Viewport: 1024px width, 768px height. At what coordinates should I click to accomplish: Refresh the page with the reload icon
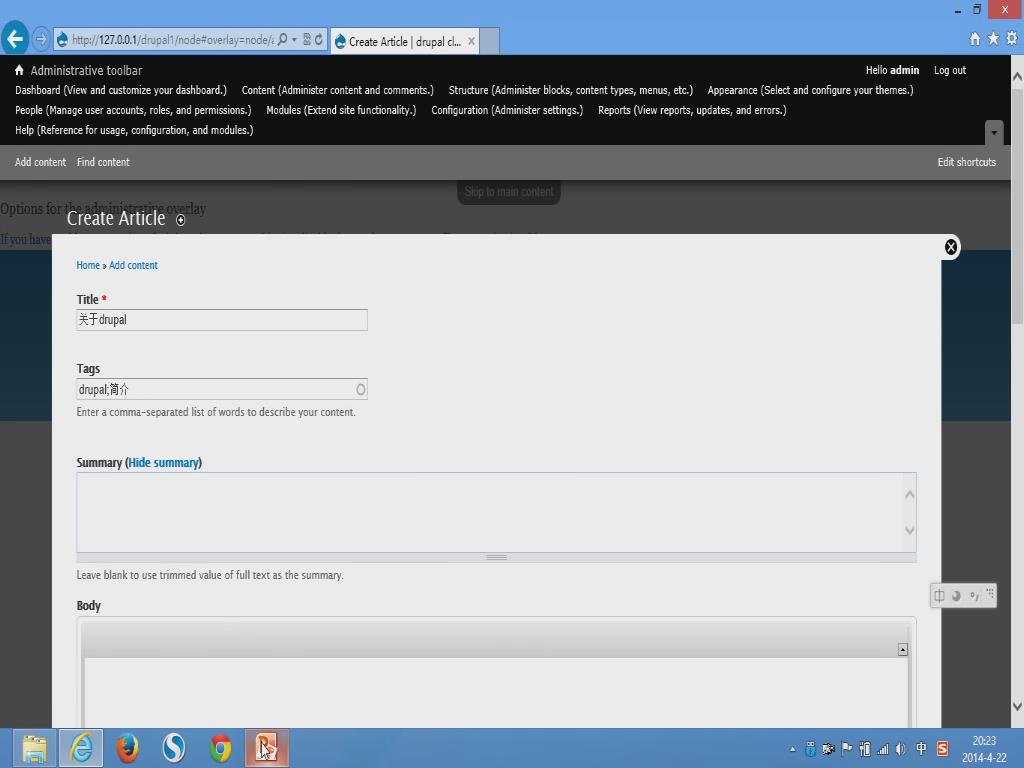coord(319,40)
